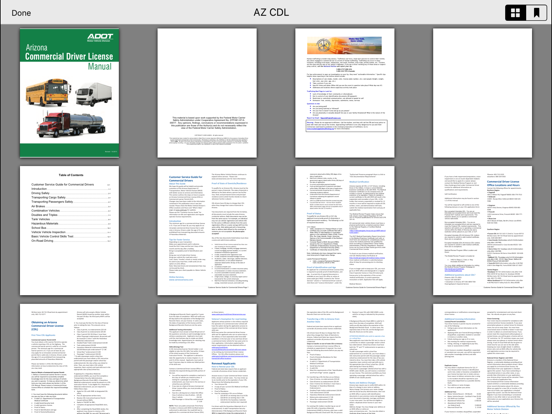Open the Renewal Applicants page thumbnail
The width and height of the screenshot is (552, 414).
tap(207, 359)
